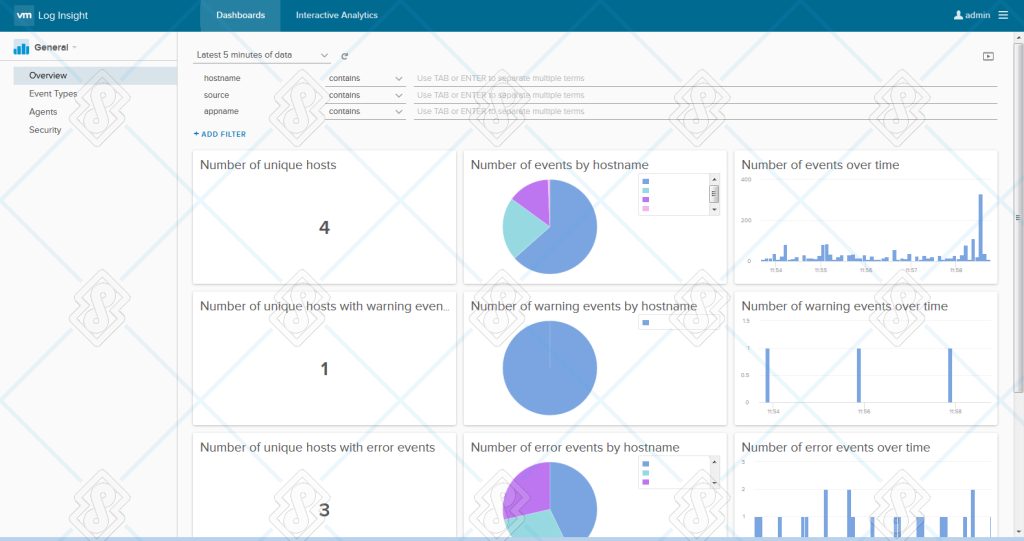The width and height of the screenshot is (1024, 541).
Task: Open the admin user menu
Action: pos(972,15)
